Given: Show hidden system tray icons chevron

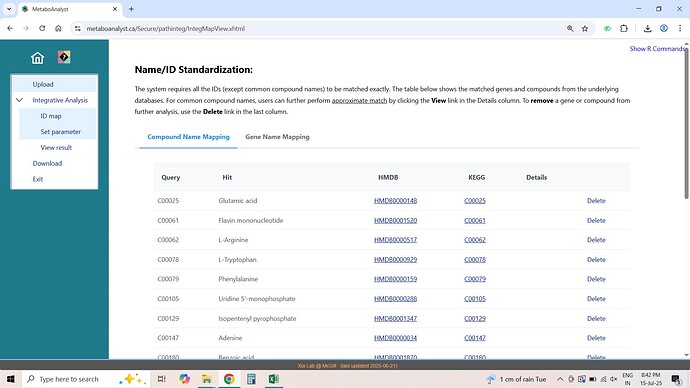Looking at the screenshot, I should 560,379.
